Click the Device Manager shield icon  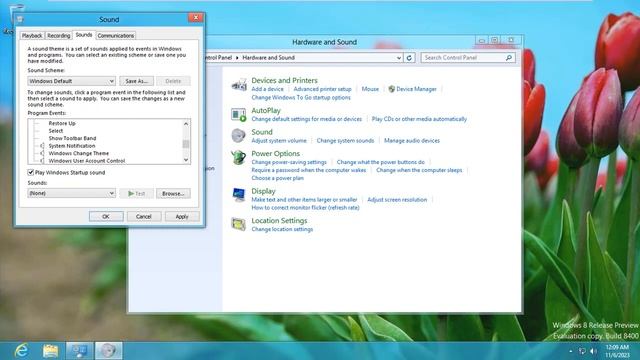[x=391, y=89]
